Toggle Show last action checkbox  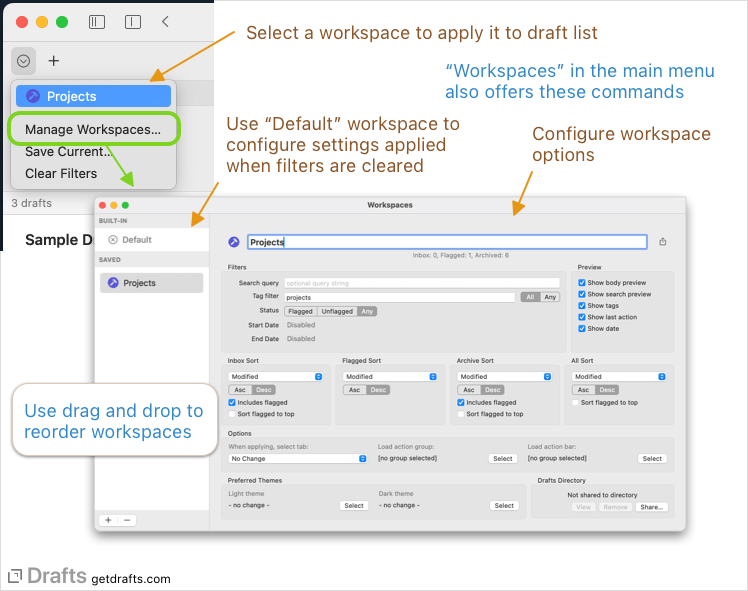582,317
